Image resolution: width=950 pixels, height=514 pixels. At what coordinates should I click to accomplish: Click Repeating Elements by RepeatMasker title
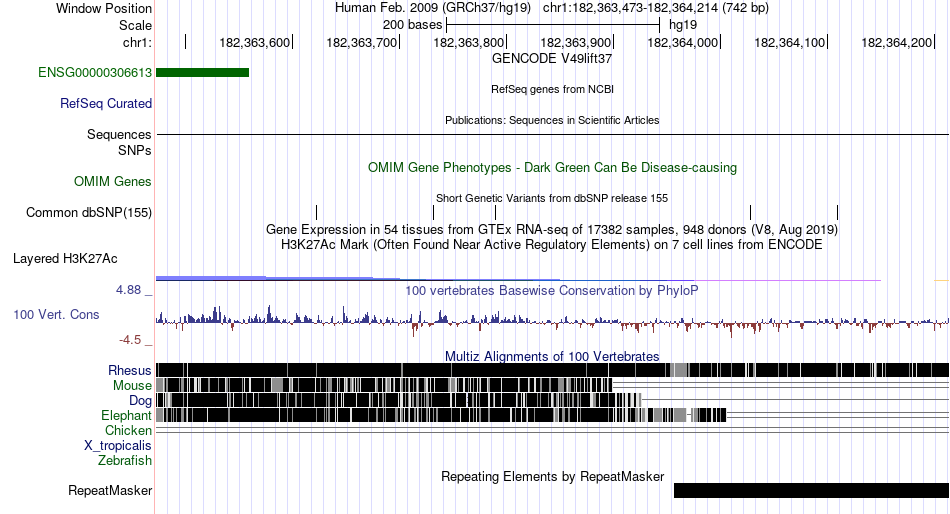click(x=552, y=476)
